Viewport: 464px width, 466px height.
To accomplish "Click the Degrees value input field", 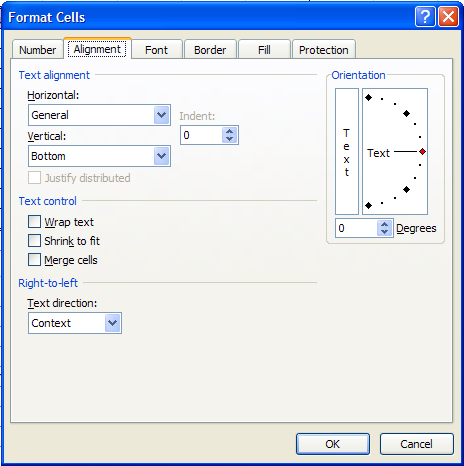I will coord(357,228).
